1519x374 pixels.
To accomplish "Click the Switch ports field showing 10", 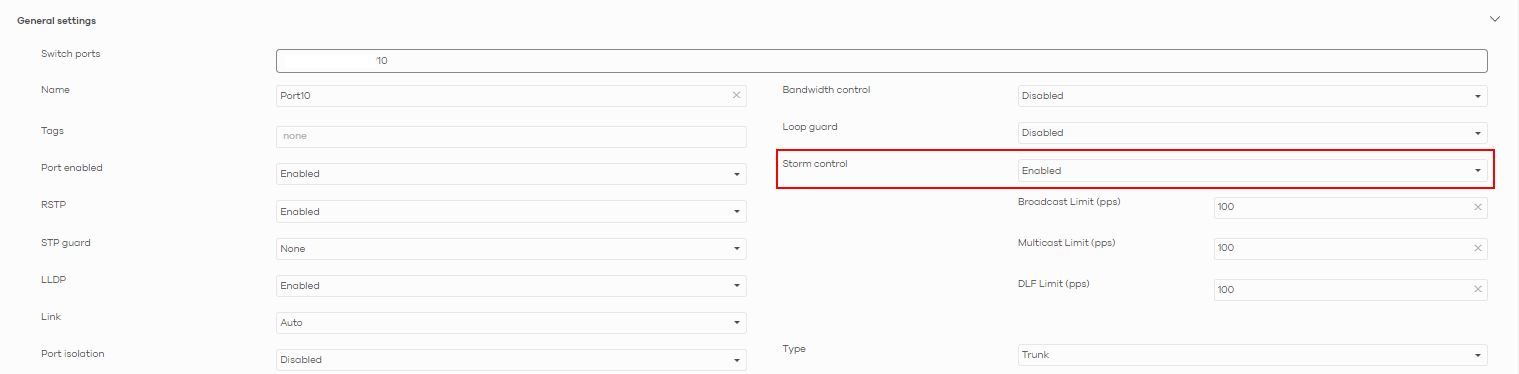I will click(882, 61).
